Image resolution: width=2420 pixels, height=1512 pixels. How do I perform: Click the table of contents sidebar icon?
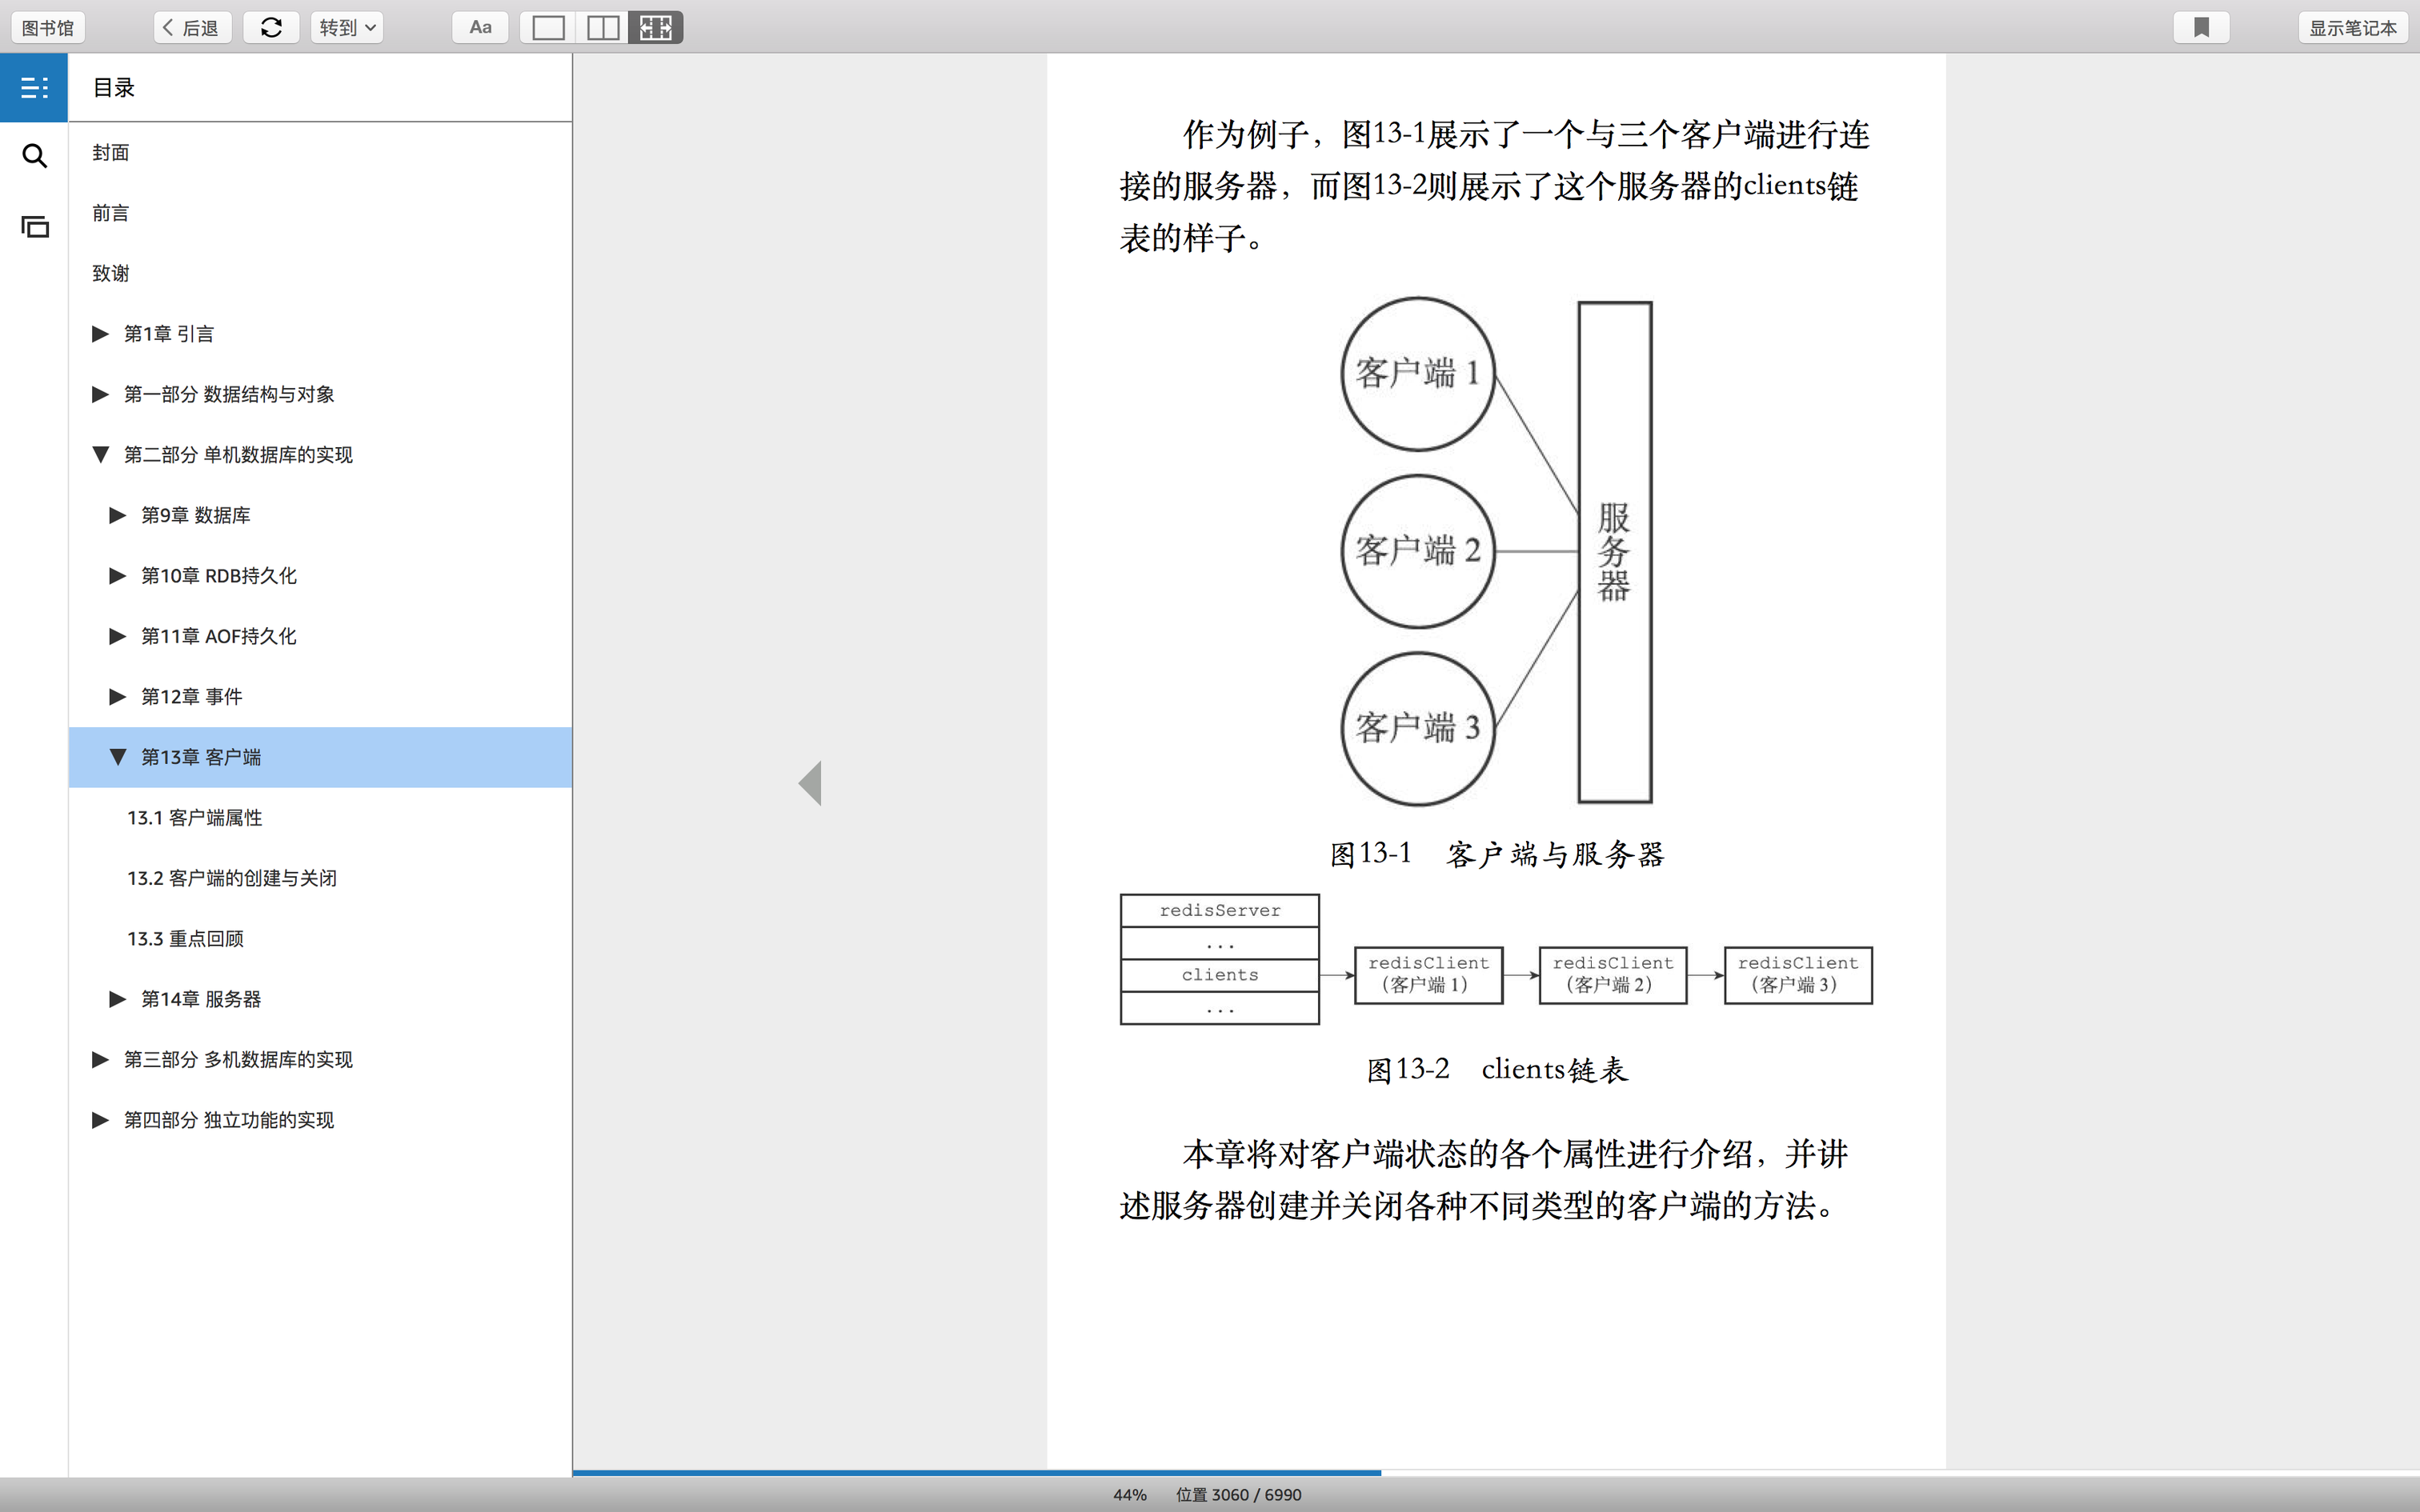34,88
